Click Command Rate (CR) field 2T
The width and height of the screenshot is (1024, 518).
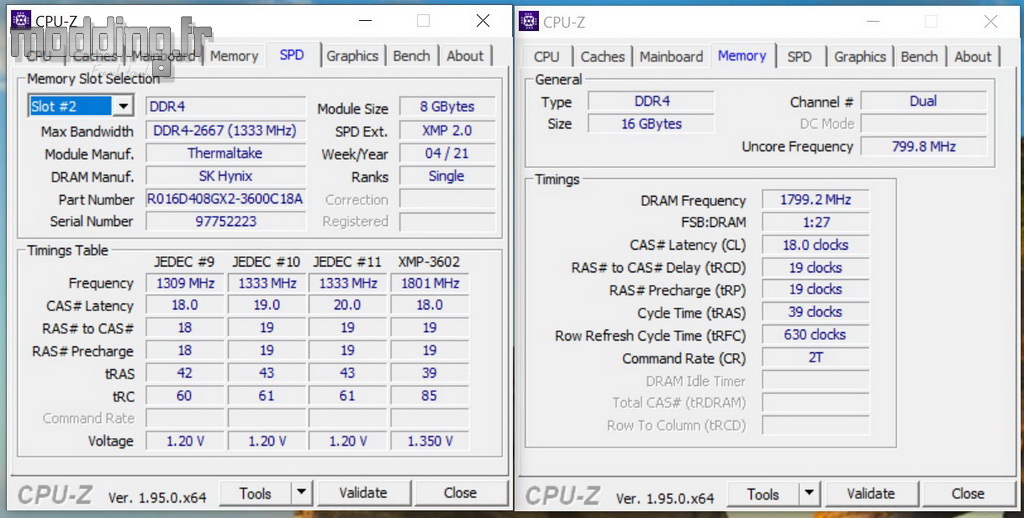(816, 358)
